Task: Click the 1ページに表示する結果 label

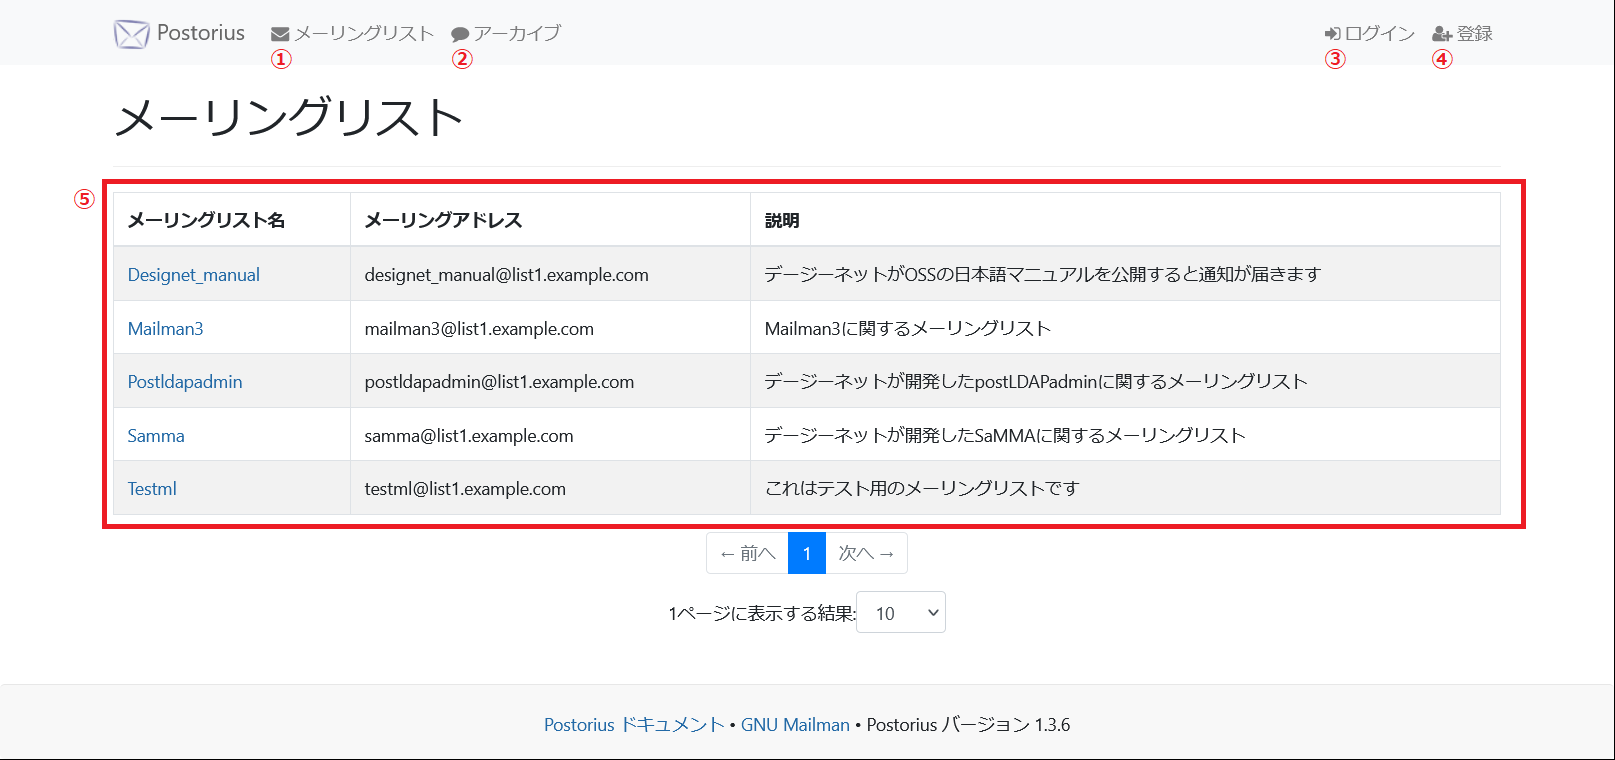Action: coord(762,614)
